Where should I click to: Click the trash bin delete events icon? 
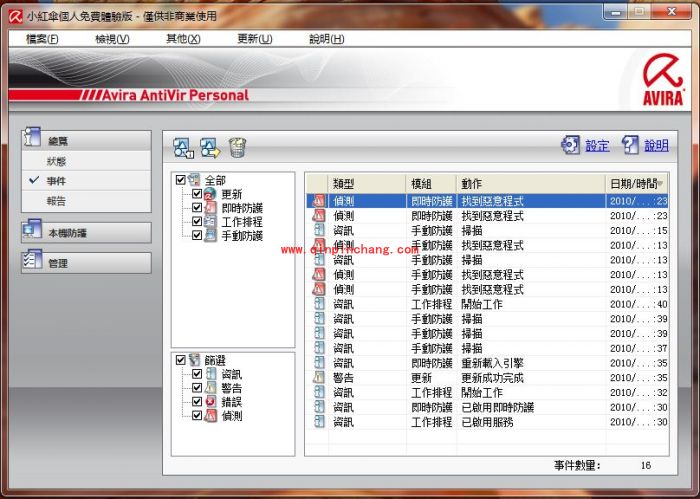(x=237, y=148)
